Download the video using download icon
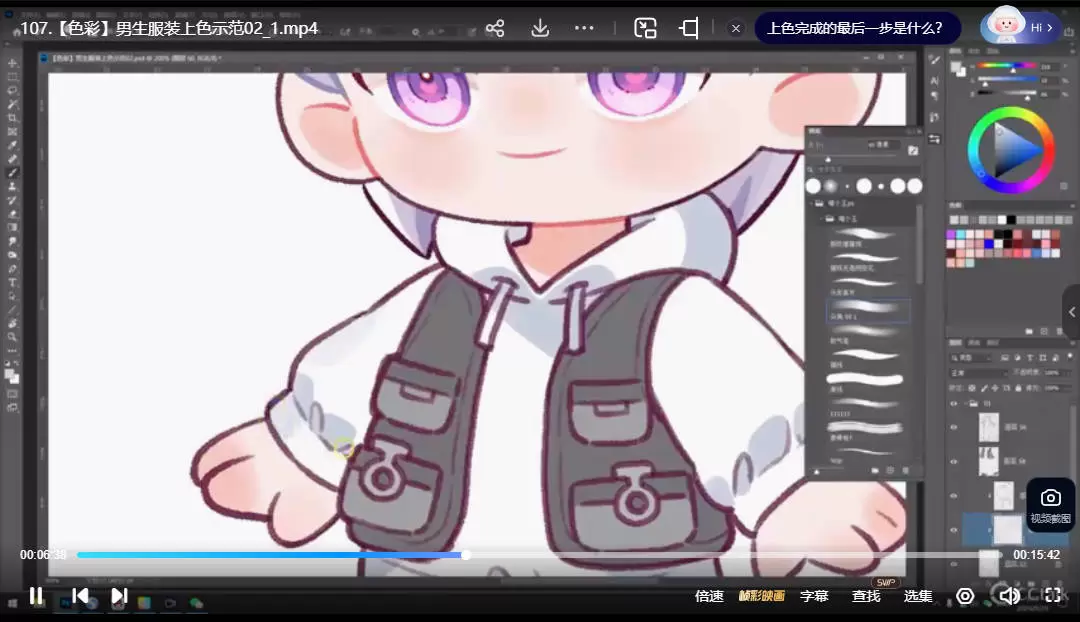The height and width of the screenshot is (622, 1080). click(x=540, y=28)
